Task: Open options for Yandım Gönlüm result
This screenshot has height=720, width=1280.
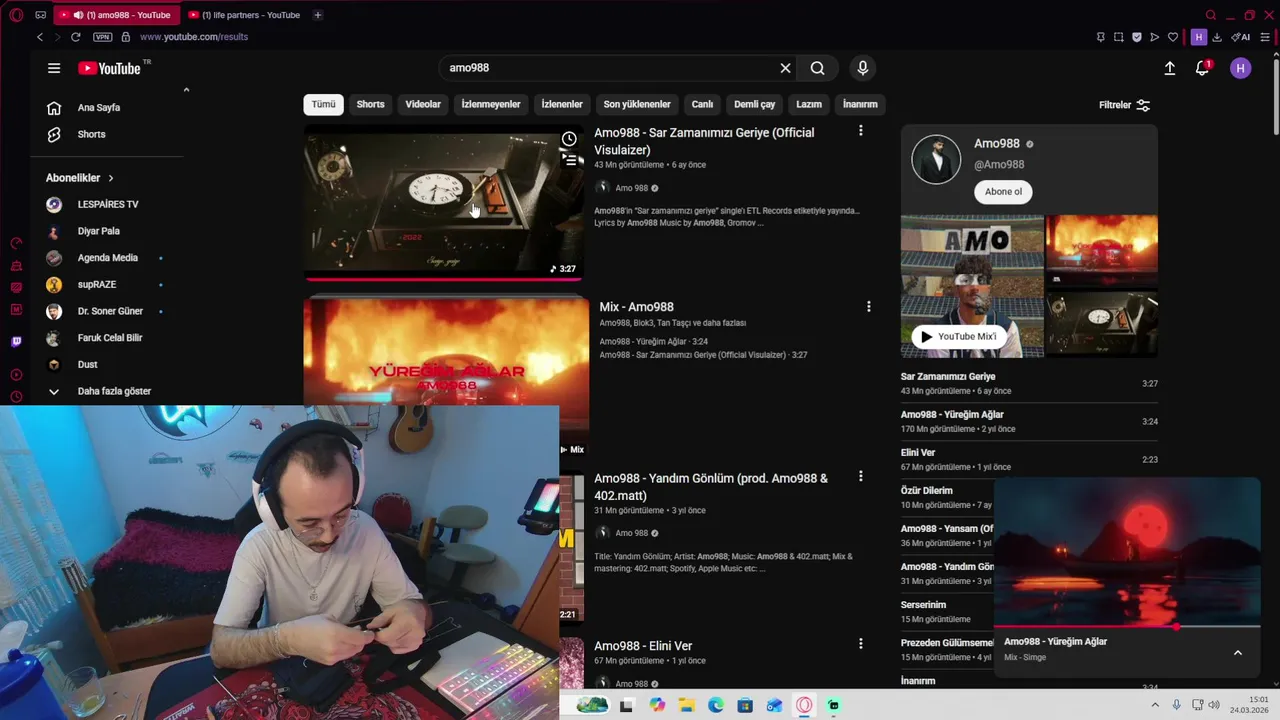Action: pyautogui.click(x=860, y=477)
